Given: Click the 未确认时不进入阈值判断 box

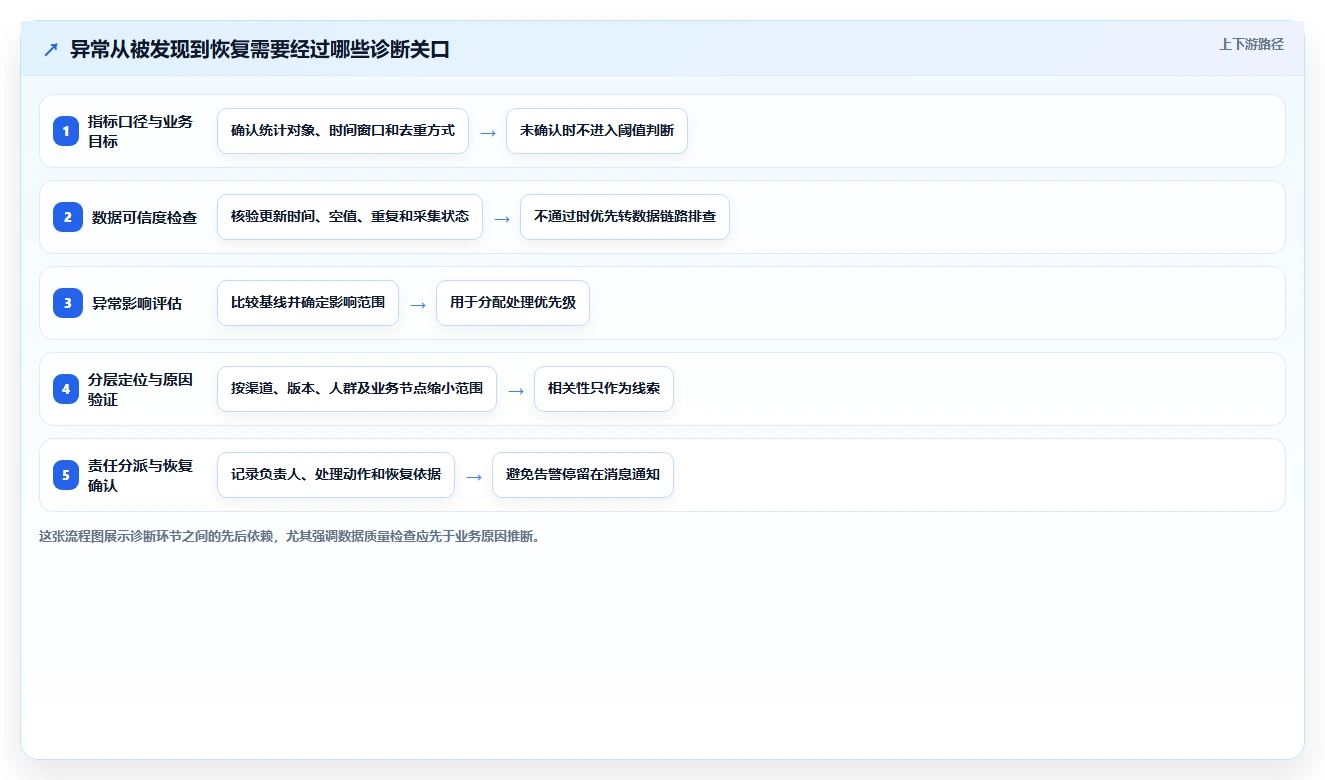Looking at the screenshot, I should 597,131.
